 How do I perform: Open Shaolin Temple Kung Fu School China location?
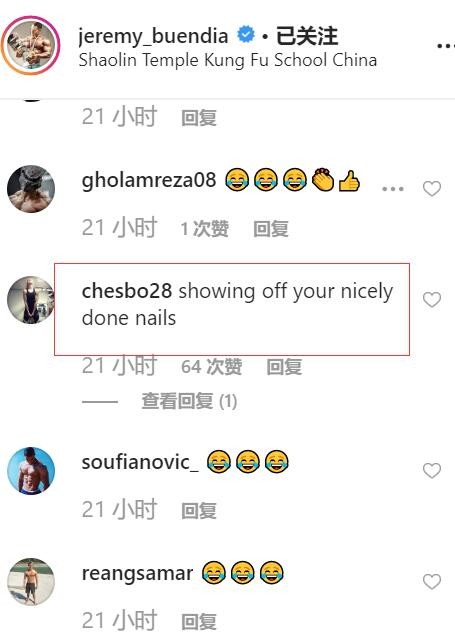(228, 60)
